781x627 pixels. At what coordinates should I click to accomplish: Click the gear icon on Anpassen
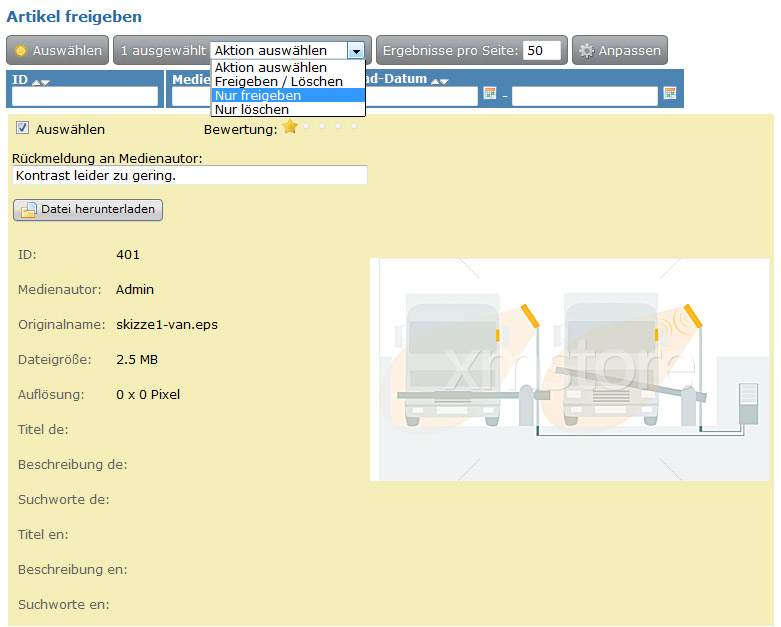coord(587,51)
